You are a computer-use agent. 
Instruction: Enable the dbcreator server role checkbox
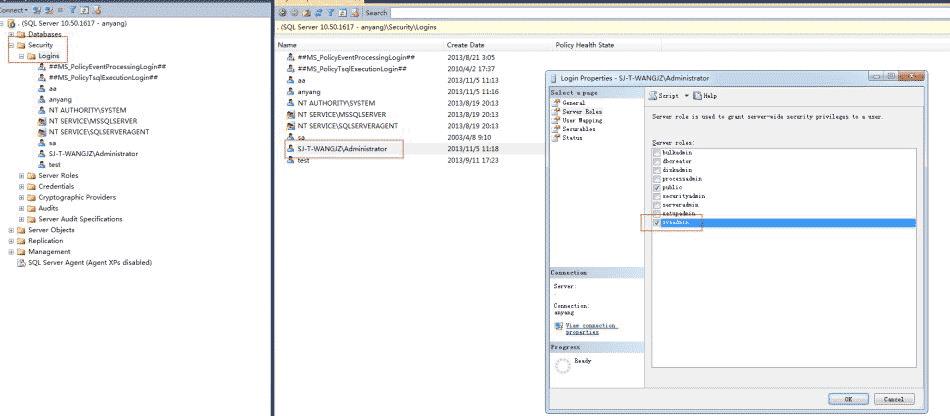655,160
